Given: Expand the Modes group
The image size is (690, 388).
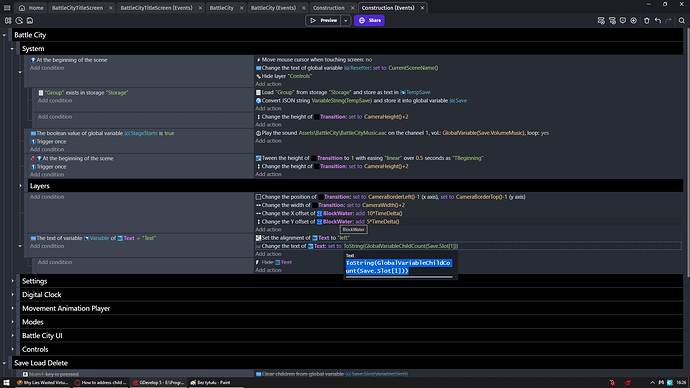Looking at the screenshot, I should pyautogui.click(x=12, y=322).
